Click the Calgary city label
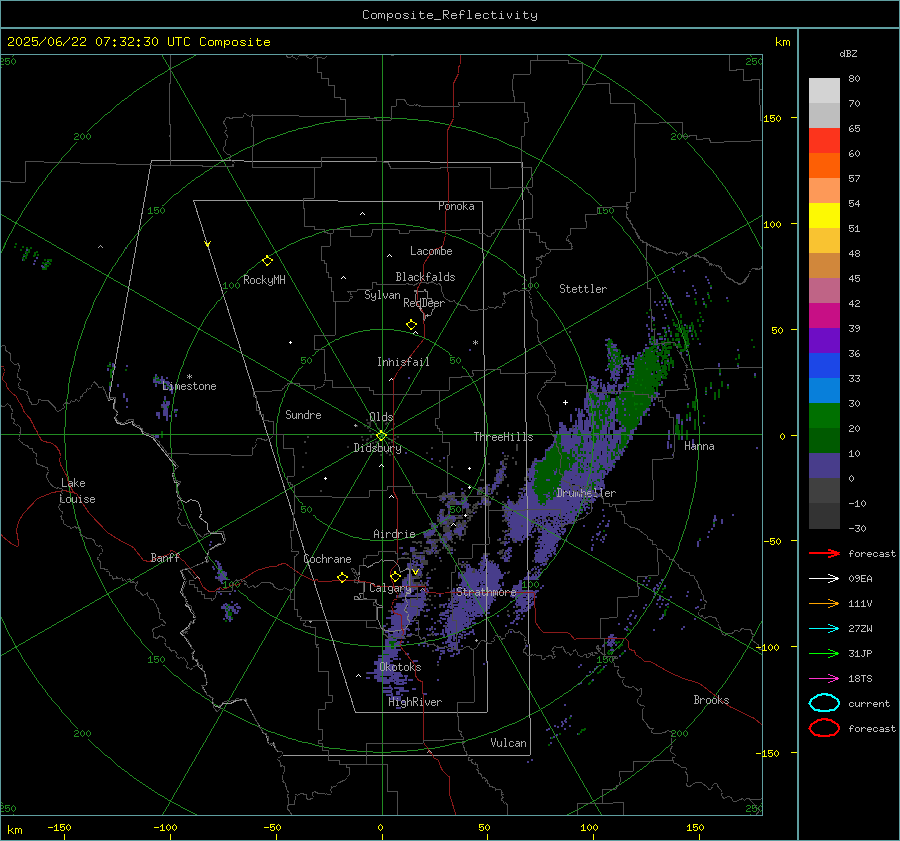 point(390,588)
